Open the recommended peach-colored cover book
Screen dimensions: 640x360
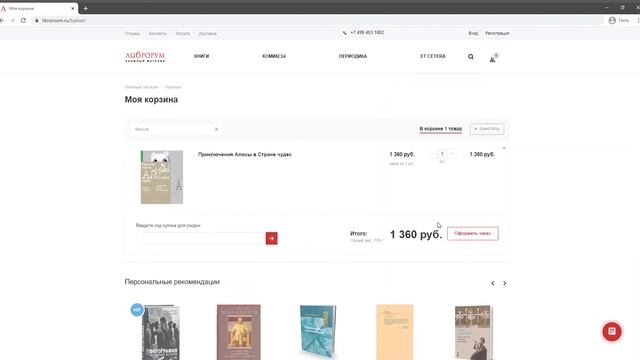(395, 332)
